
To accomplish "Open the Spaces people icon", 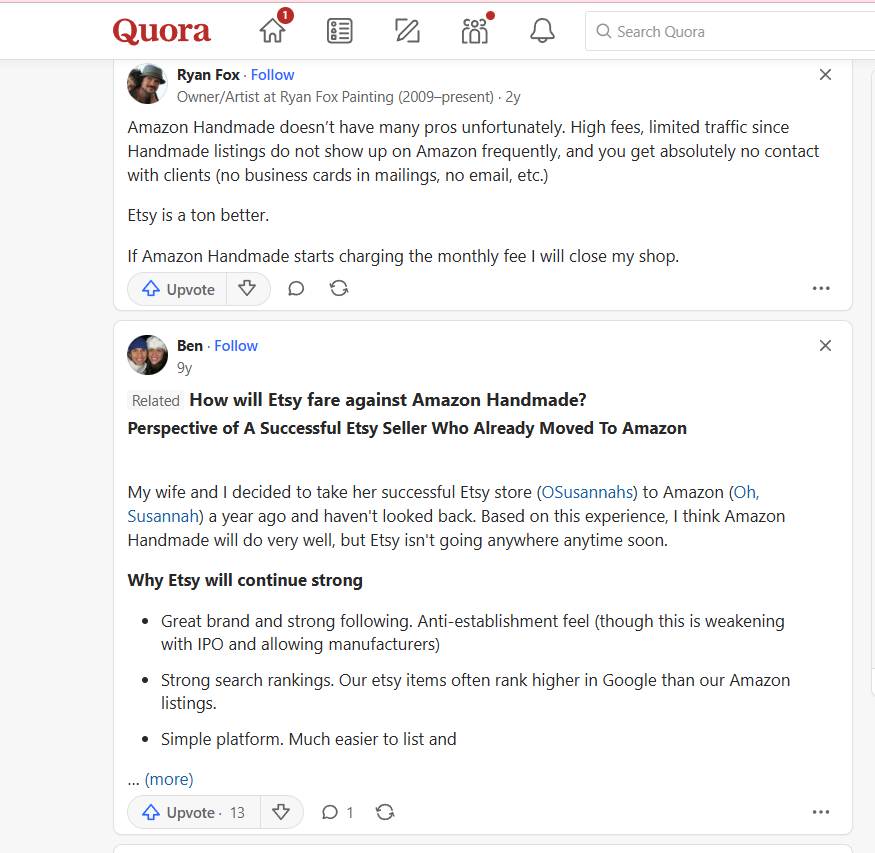I will click(474, 31).
